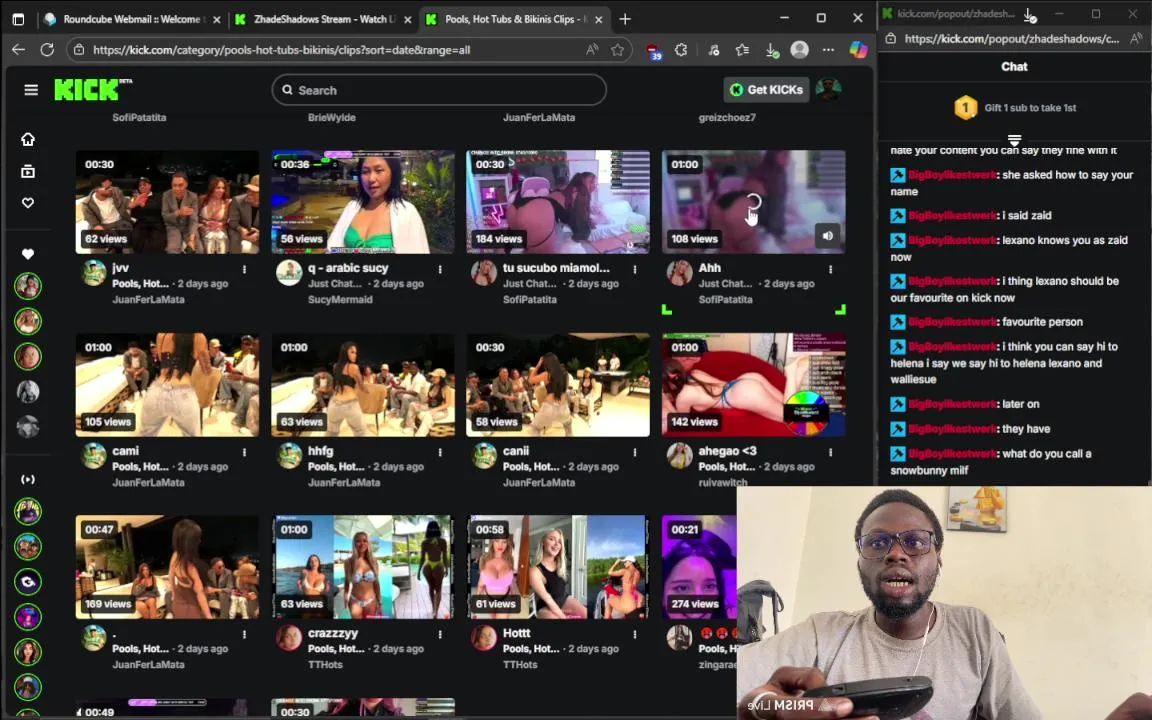Open the q - arabic sucy clip thumbnail

tap(363, 202)
